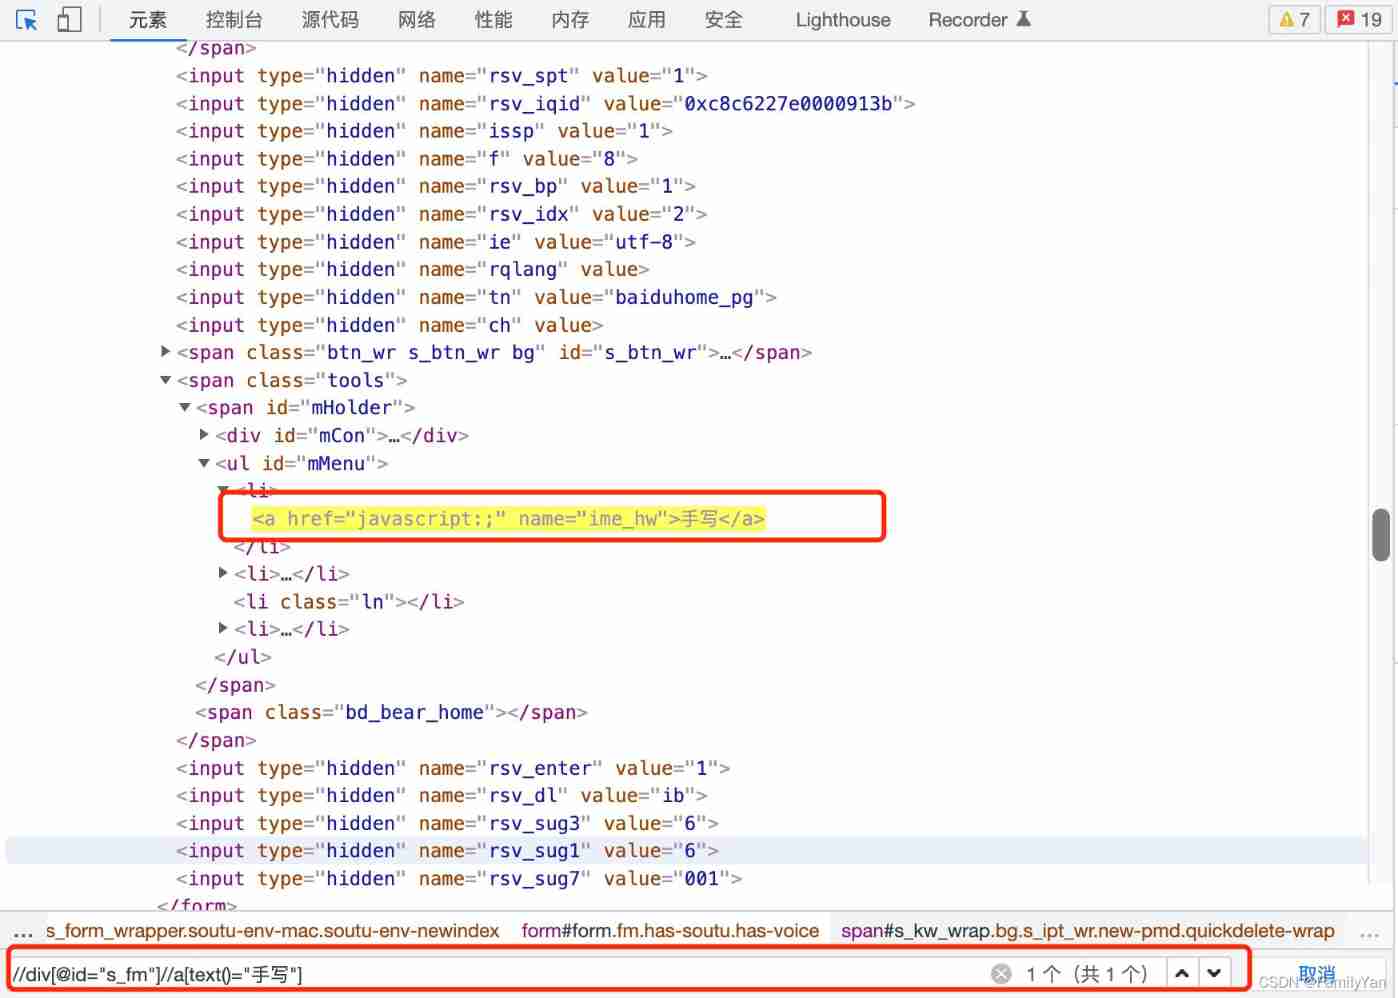
Task: Open the Lighthouse tab
Action: click(x=843, y=20)
